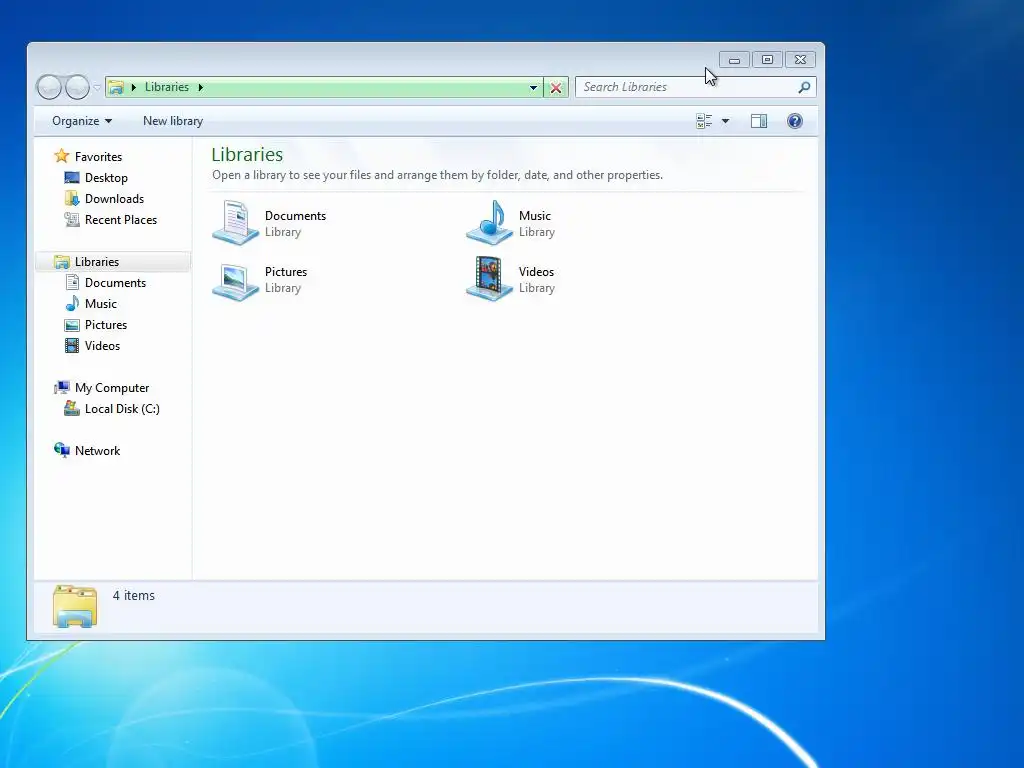The image size is (1024, 768).
Task: Click the filmstrip Videos icon in sidebar
Action: coord(72,345)
